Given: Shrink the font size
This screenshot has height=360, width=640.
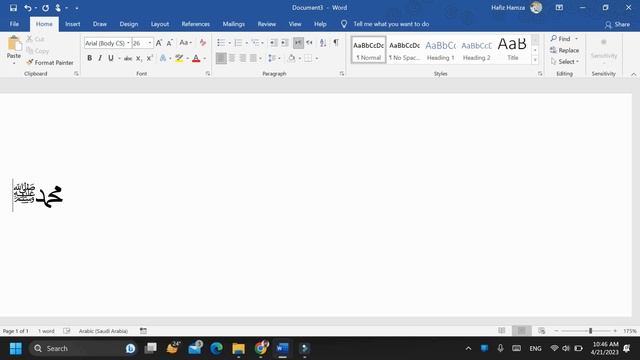Looking at the screenshot, I should pos(170,43).
